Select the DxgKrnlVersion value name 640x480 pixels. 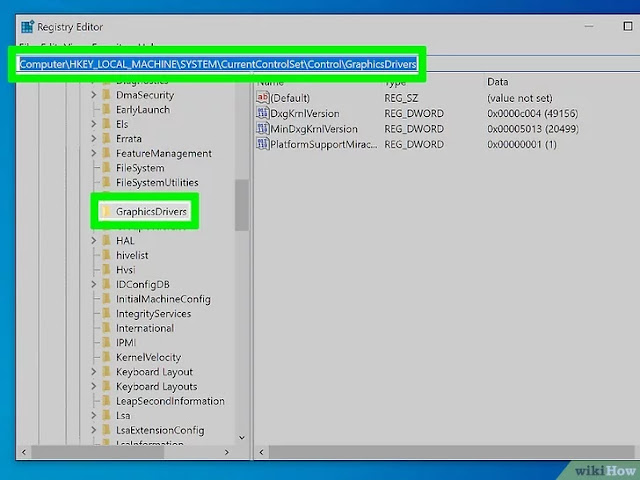tap(305, 113)
